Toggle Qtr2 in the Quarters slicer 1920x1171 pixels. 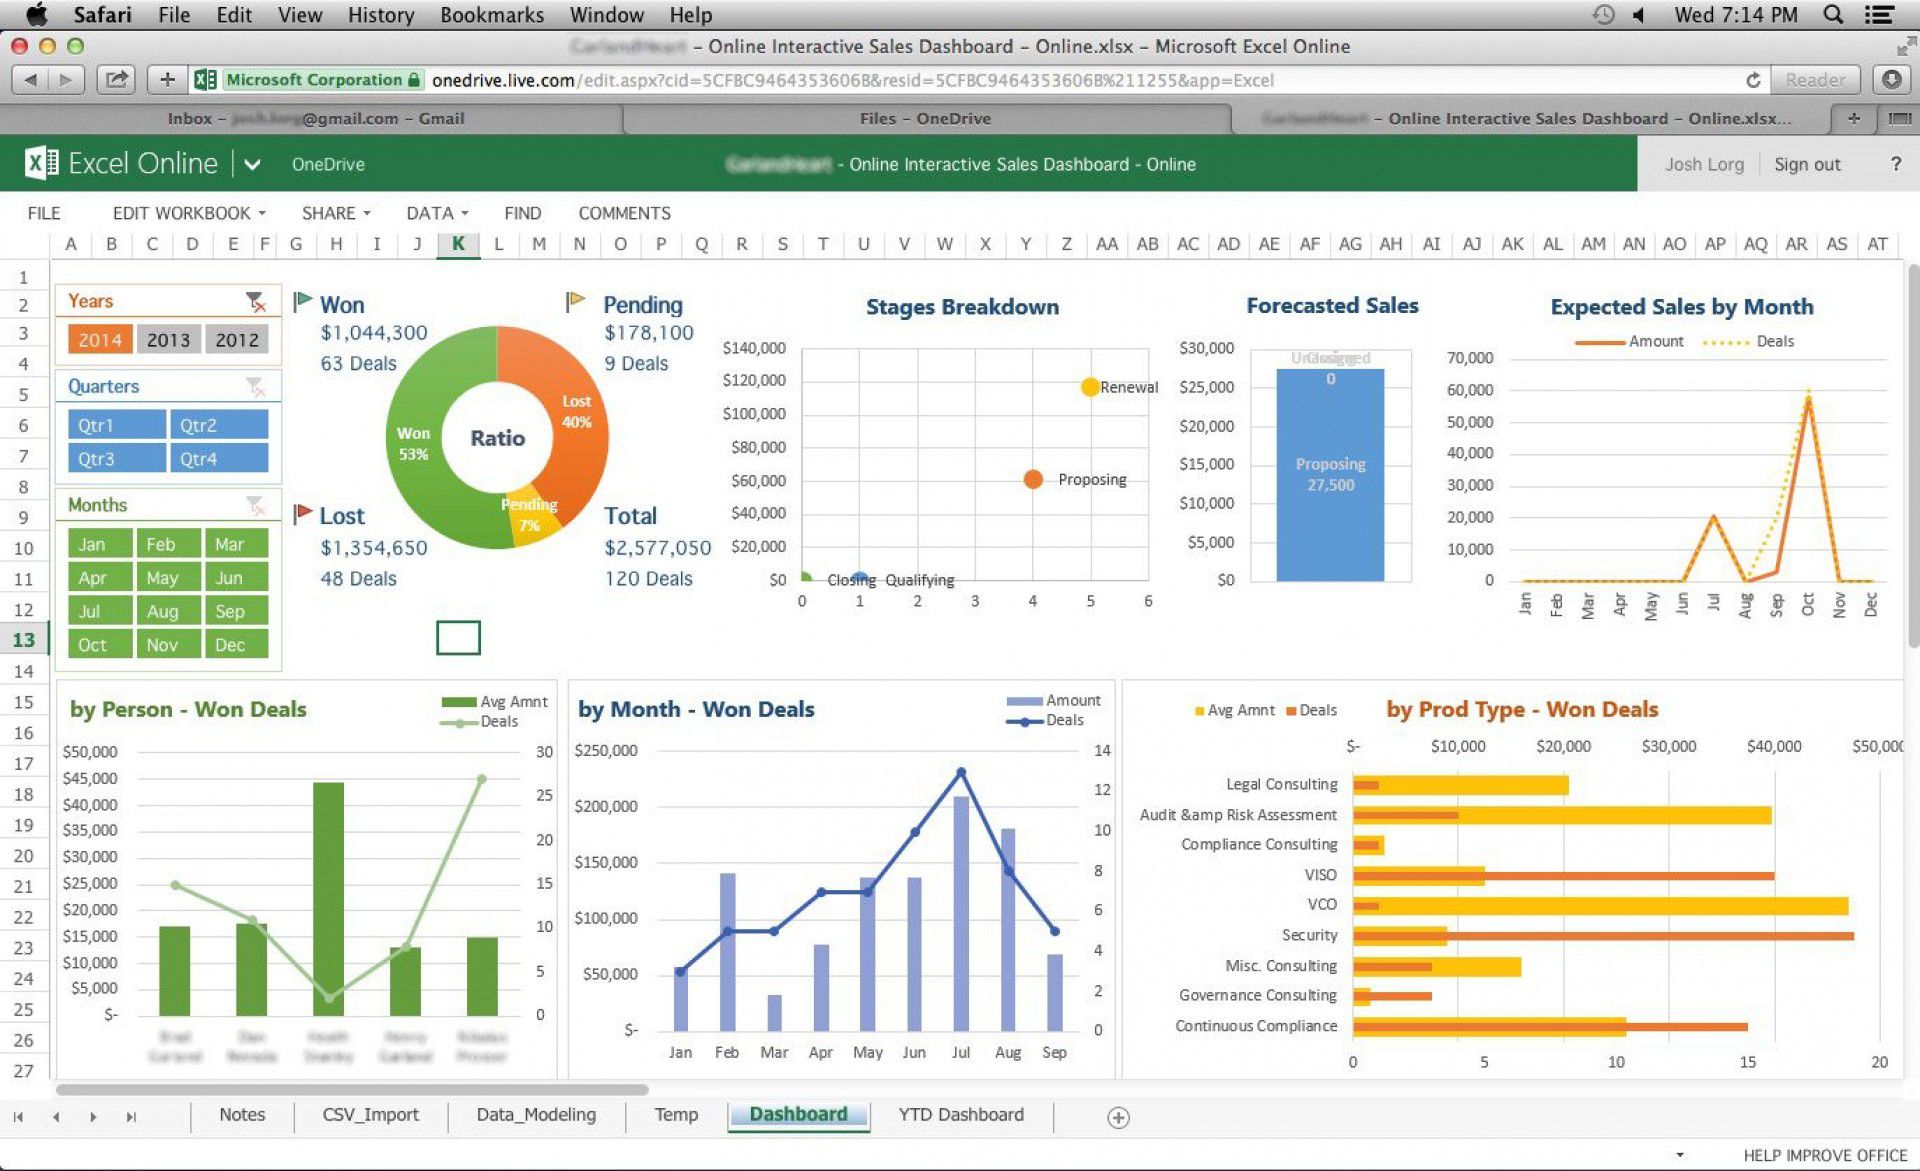pyautogui.click(x=219, y=424)
